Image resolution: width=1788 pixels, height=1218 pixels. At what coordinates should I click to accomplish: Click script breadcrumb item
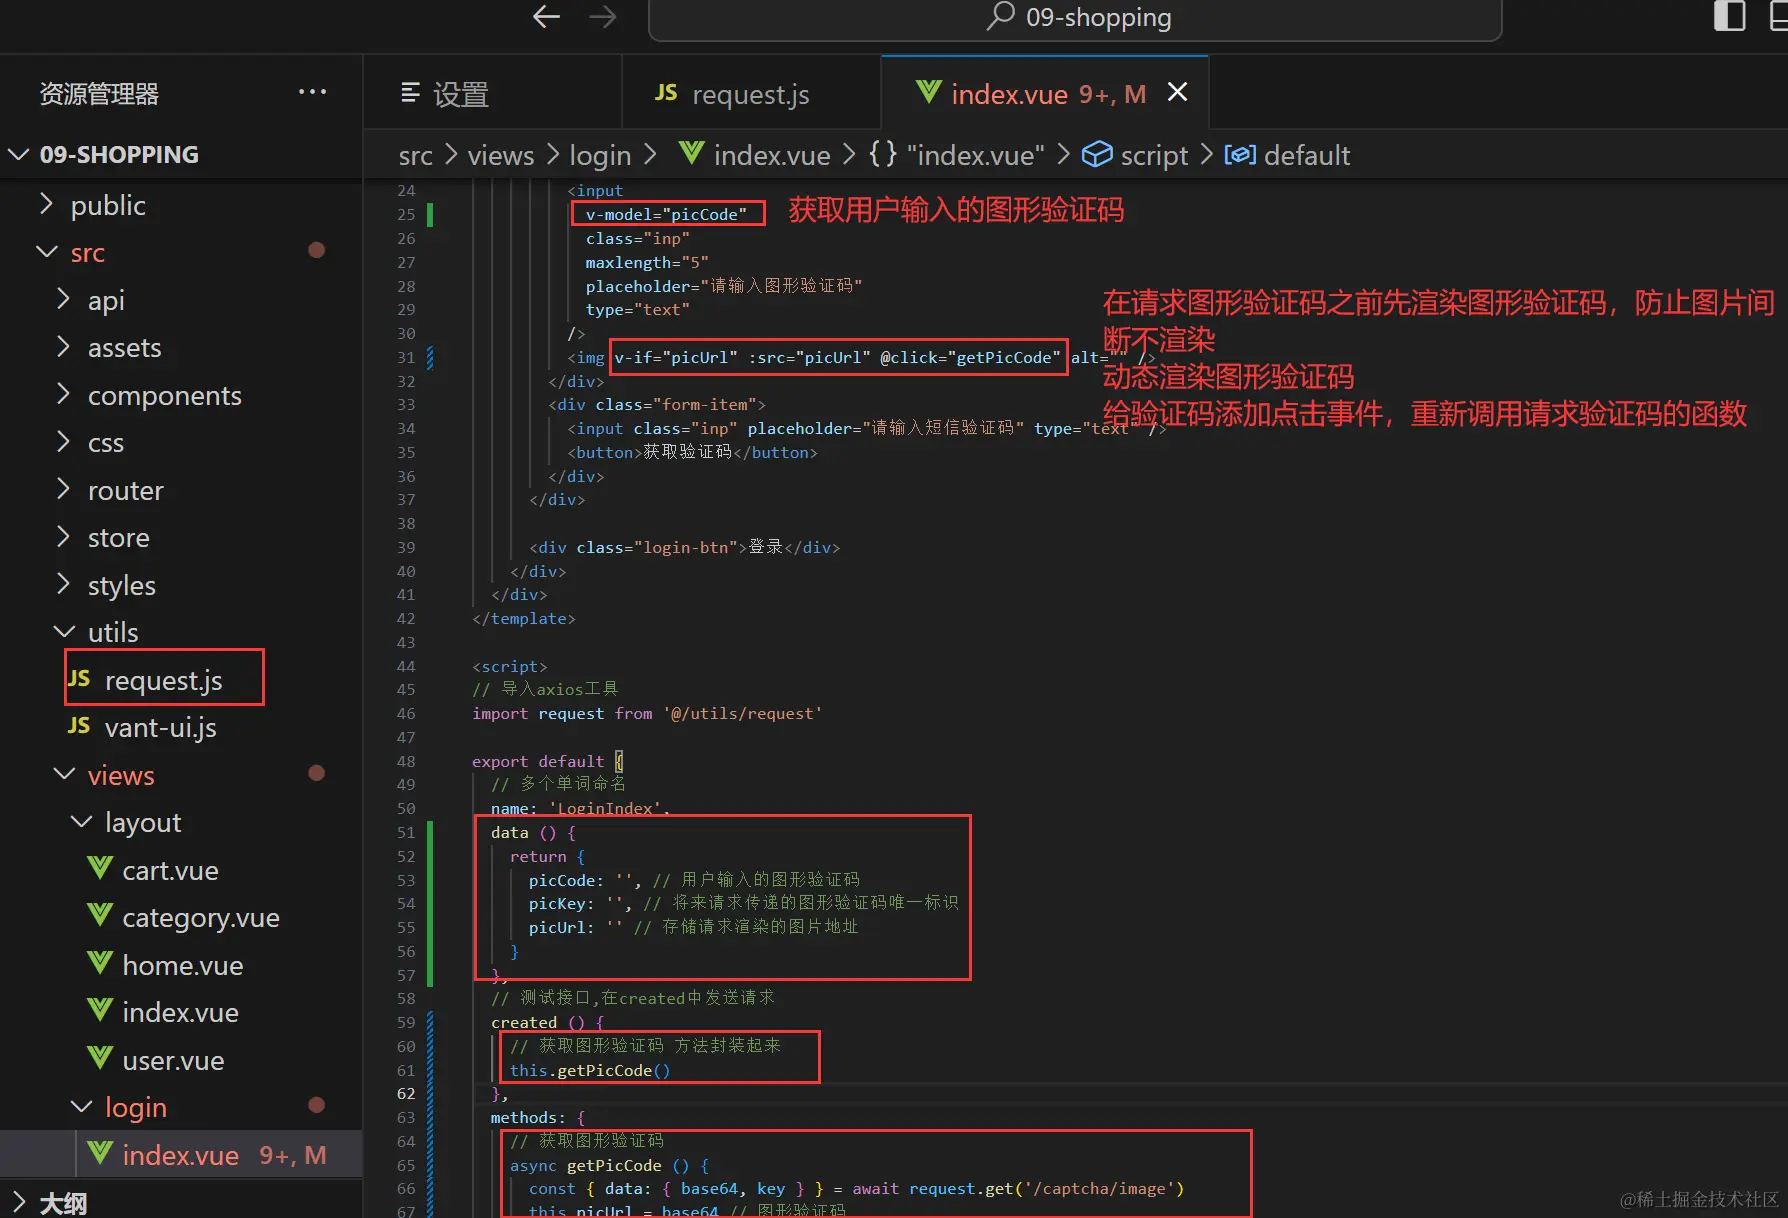click(x=1136, y=155)
